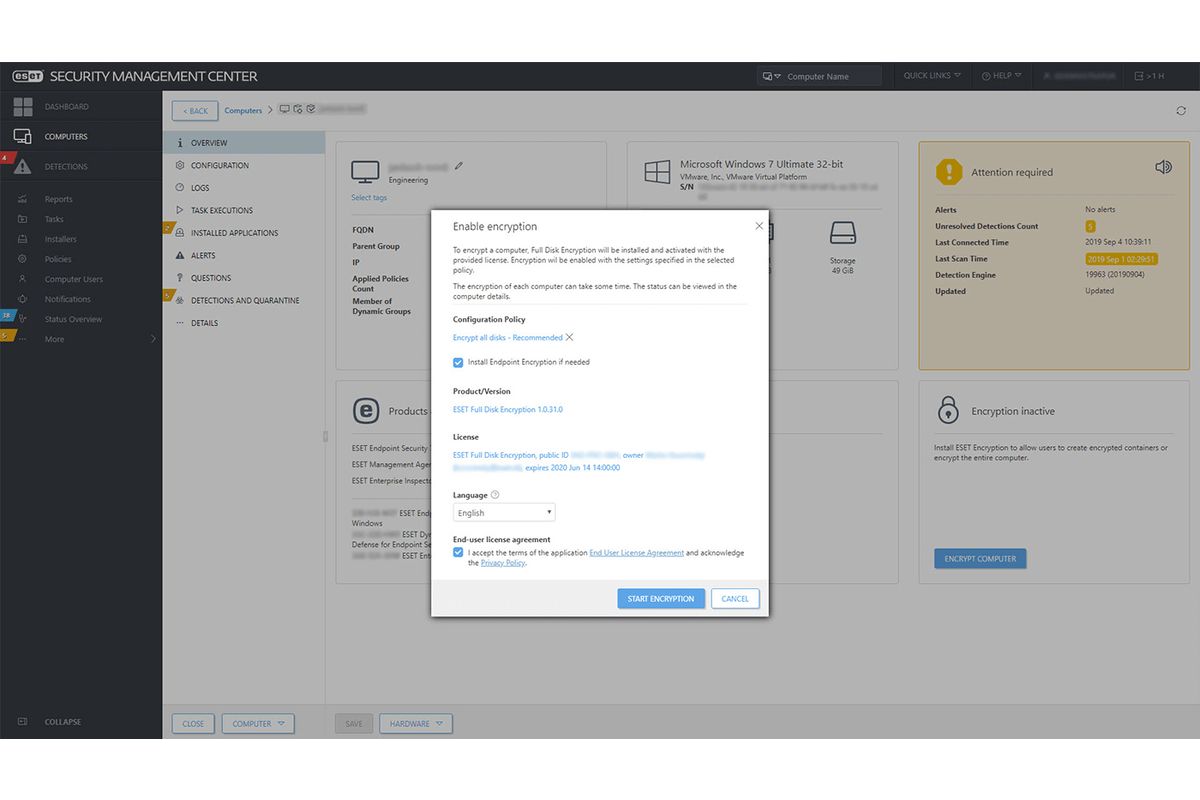Click the Reports chart icon
The height and width of the screenshot is (800, 1200).
click(22, 199)
